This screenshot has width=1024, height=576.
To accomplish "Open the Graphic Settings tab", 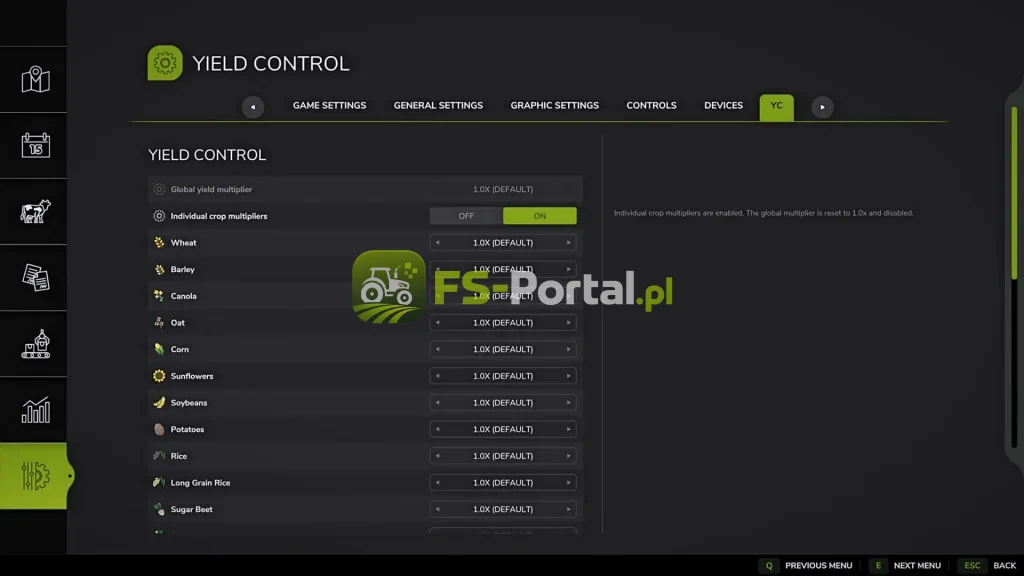I will [x=554, y=106].
